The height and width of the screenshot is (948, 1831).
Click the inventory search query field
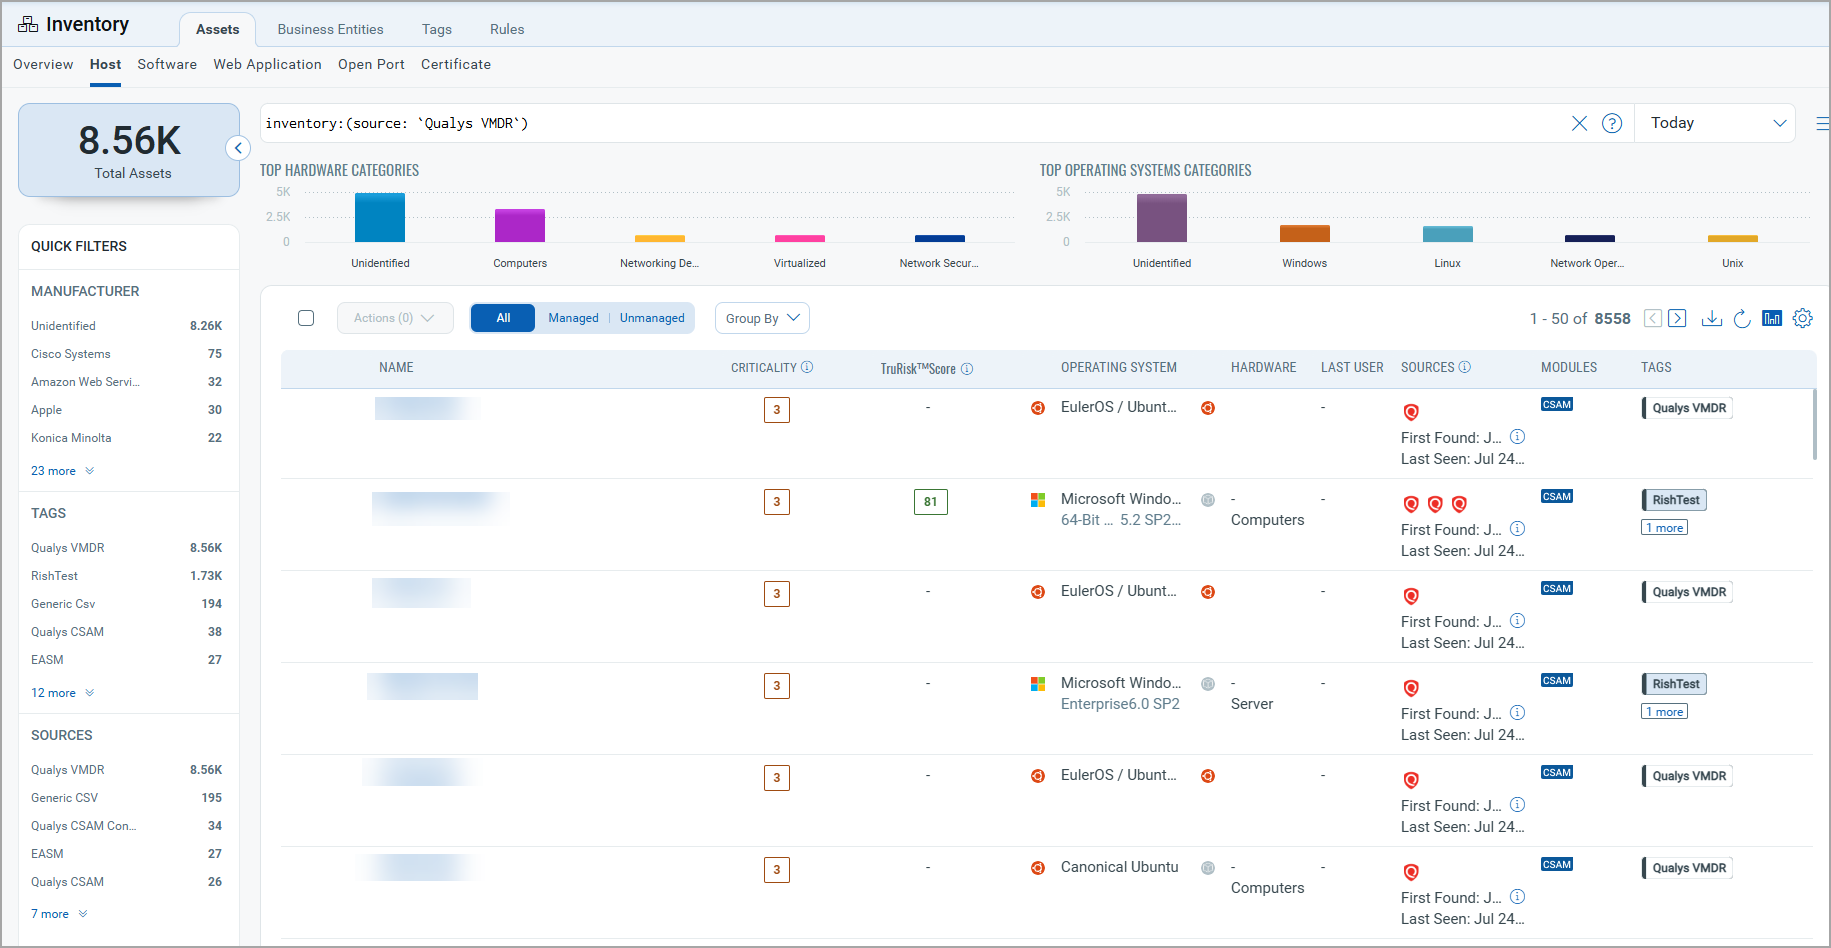click(910, 123)
